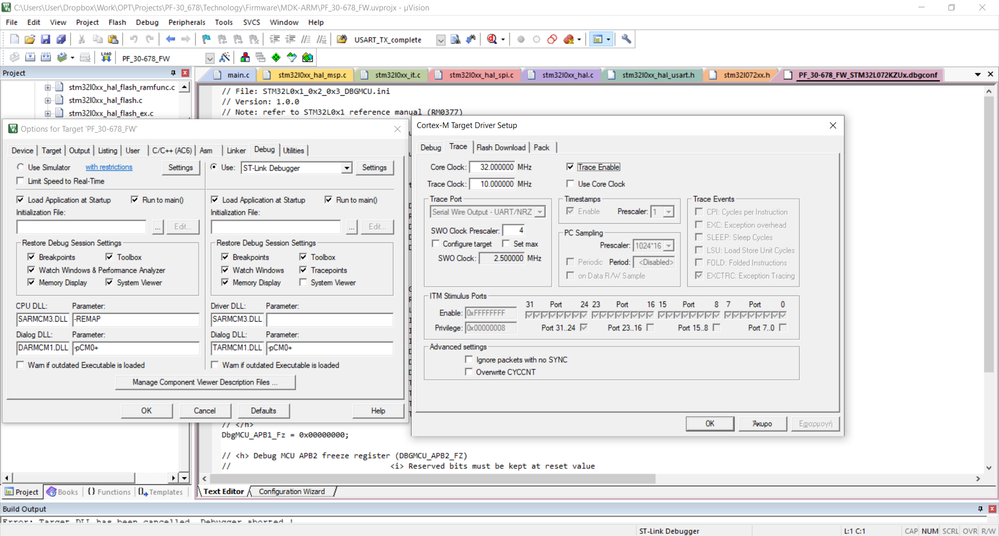Open Options for Target magic wand
The height and width of the screenshot is (536, 999).
[x=225, y=57]
